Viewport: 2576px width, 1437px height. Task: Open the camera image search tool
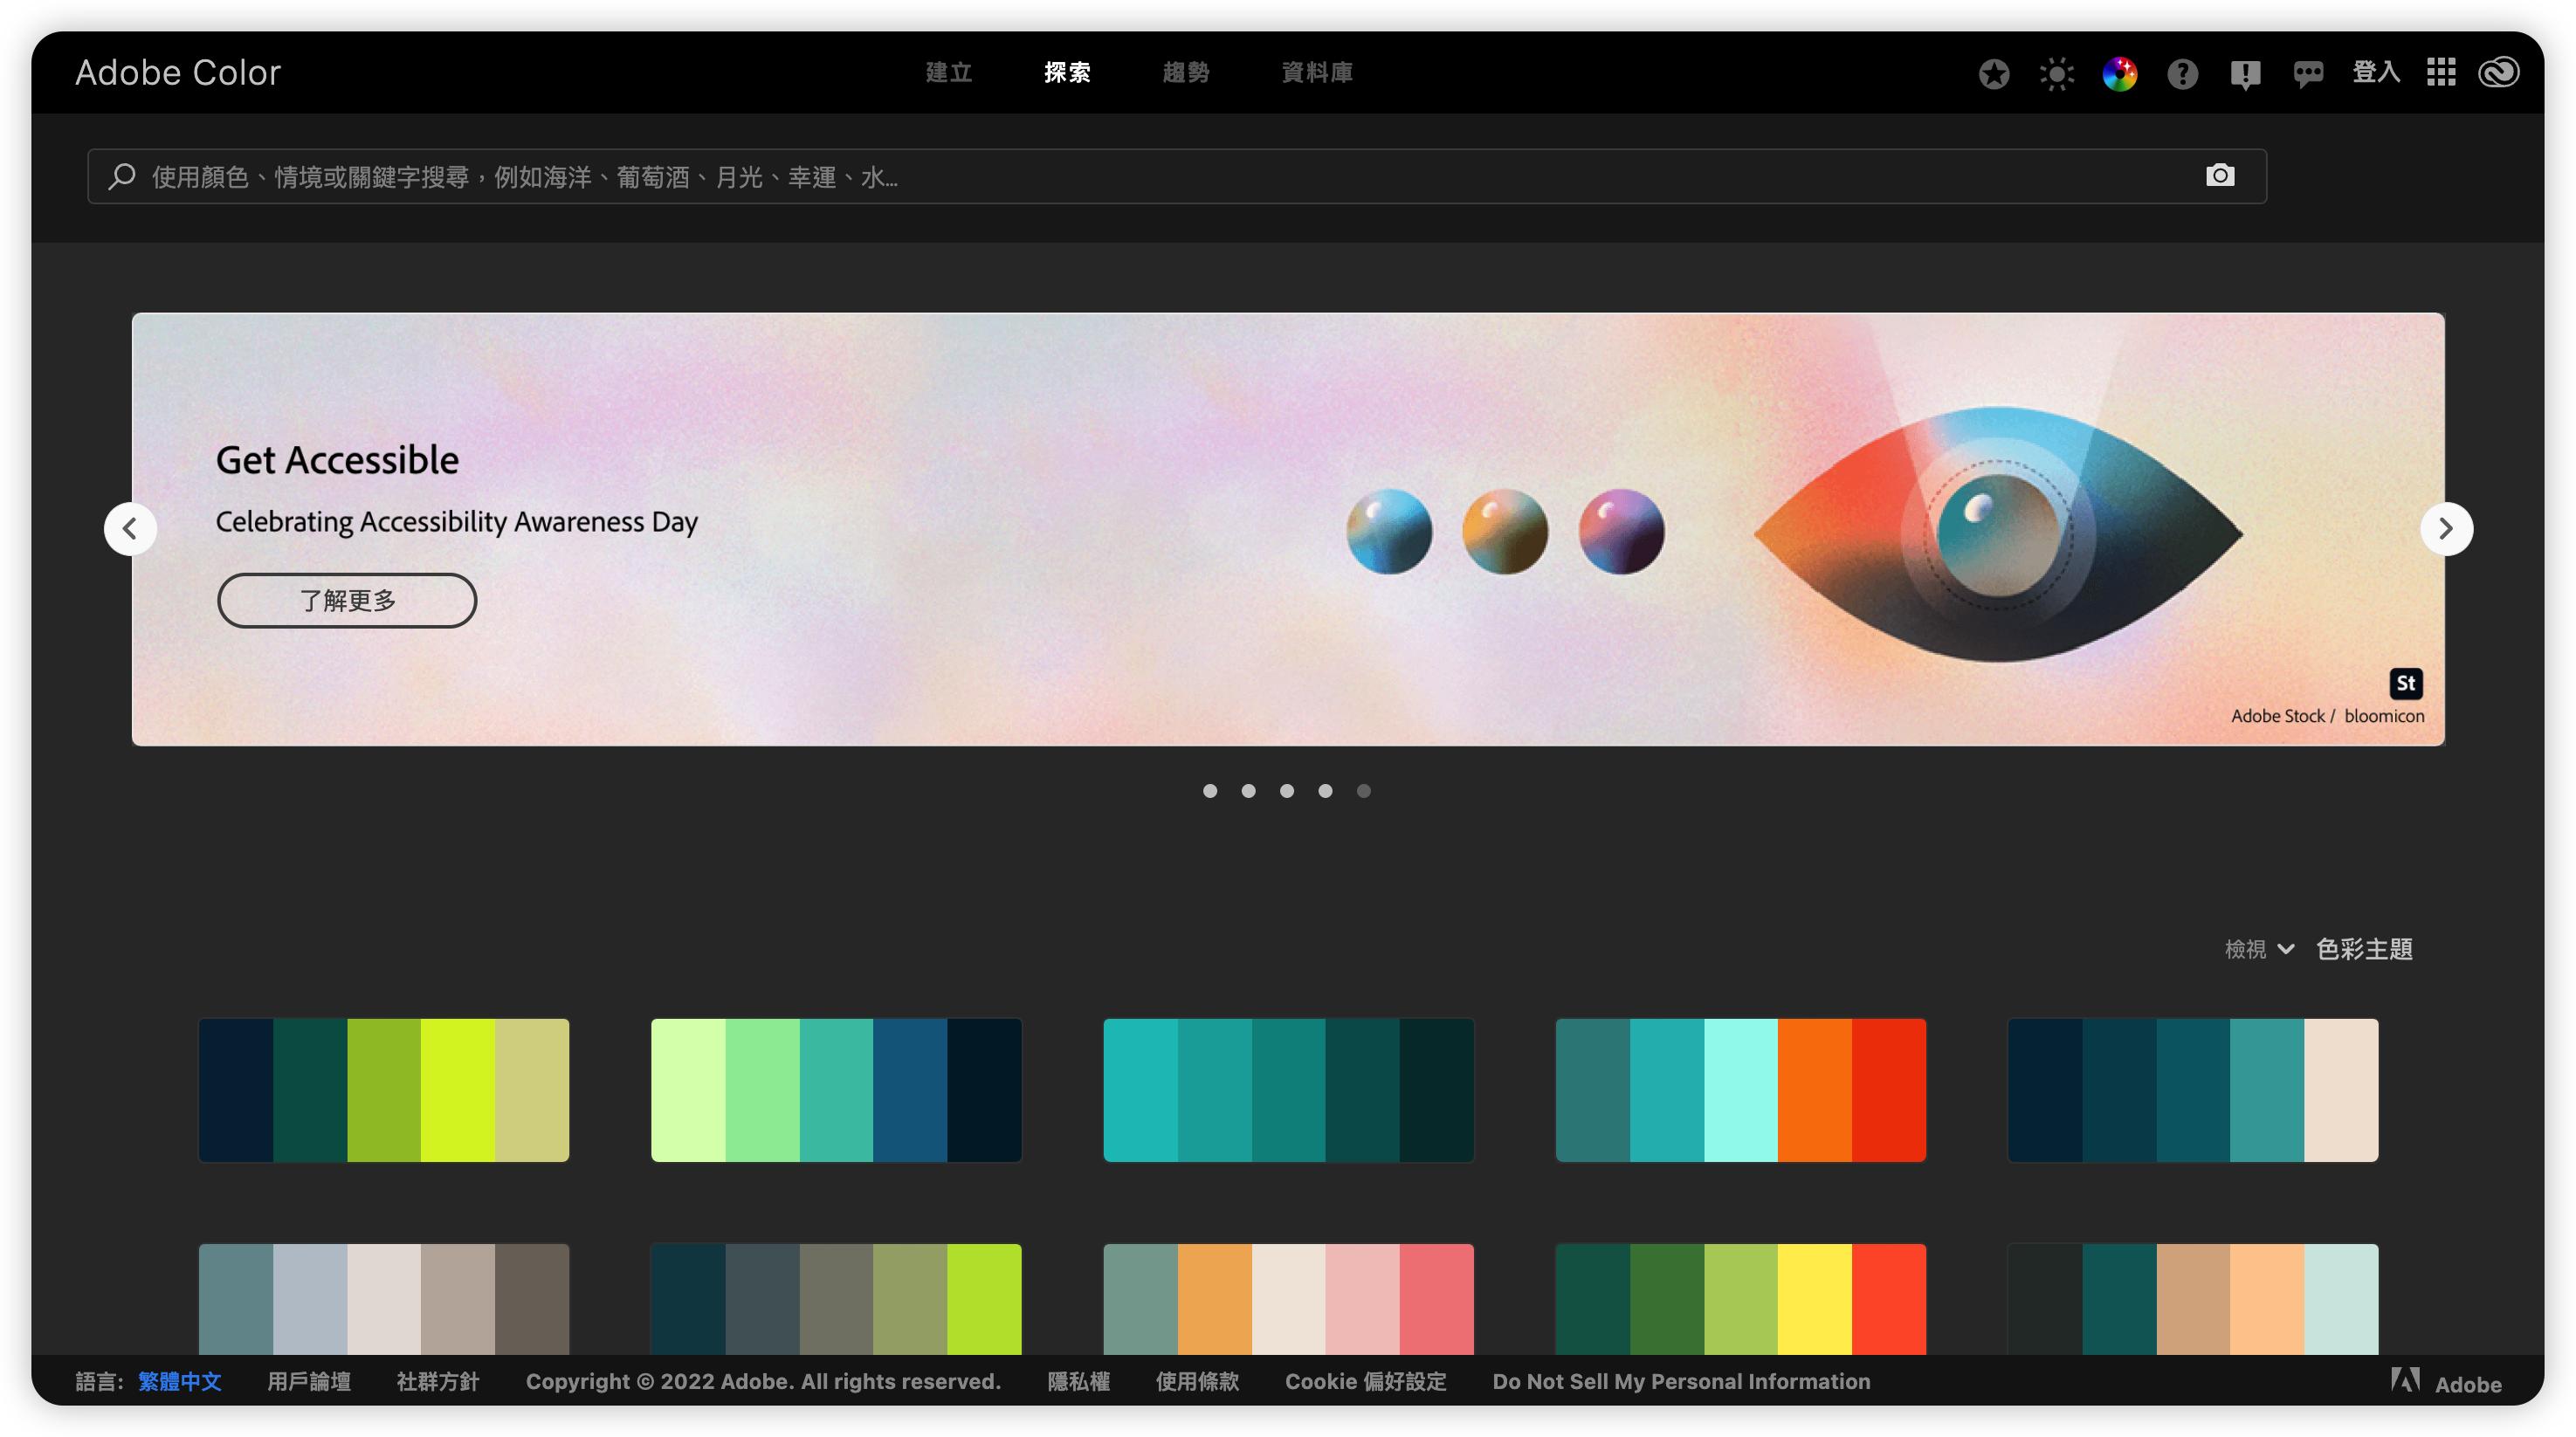pyautogui.click(x=2219, y=175)
